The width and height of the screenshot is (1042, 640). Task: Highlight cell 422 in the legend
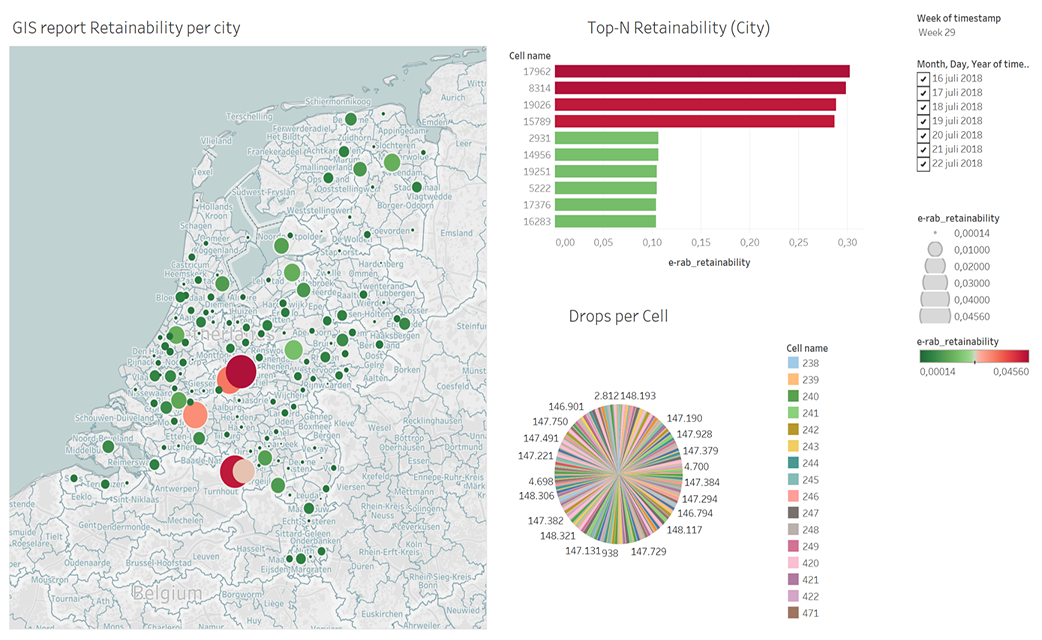(793, 596)
